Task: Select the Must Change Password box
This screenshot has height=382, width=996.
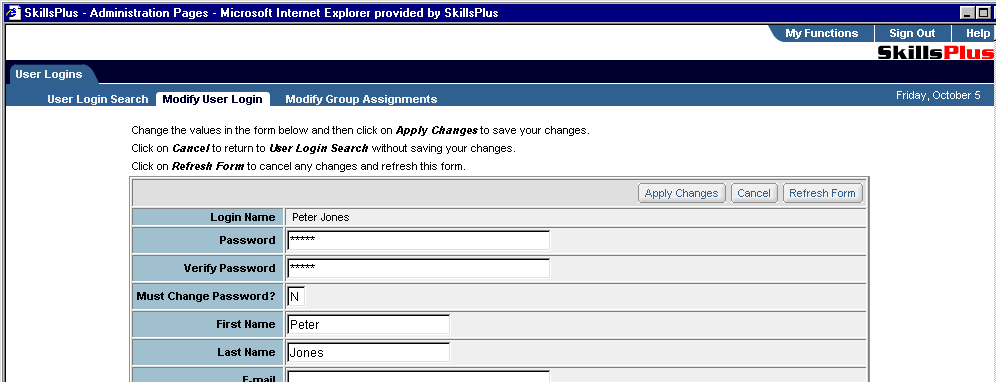Action: tap(296, 296)
